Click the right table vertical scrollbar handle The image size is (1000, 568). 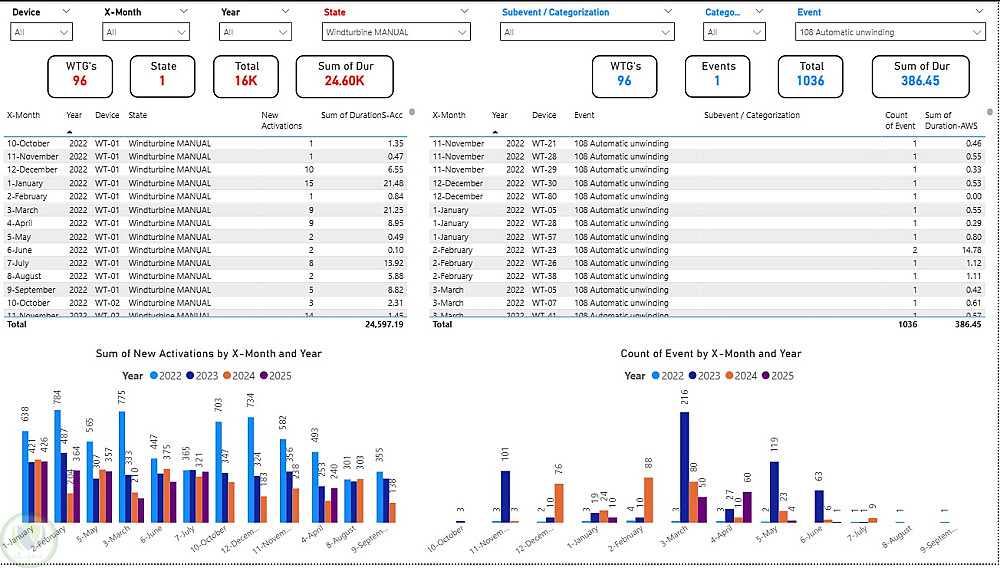989,112
